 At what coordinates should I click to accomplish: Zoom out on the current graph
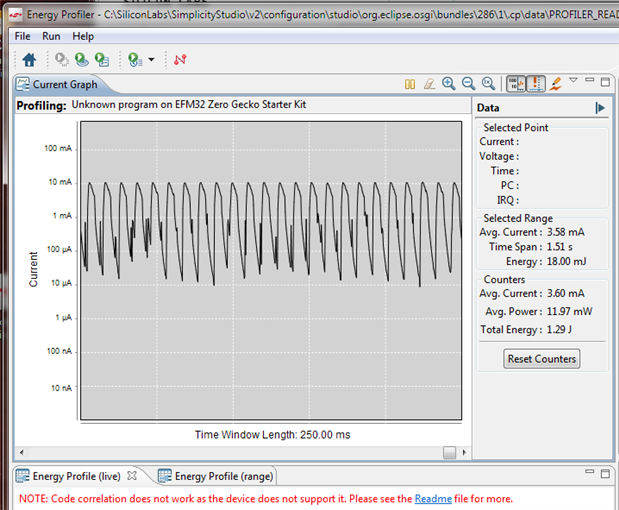pyautogui.click(x=468, y=84)
